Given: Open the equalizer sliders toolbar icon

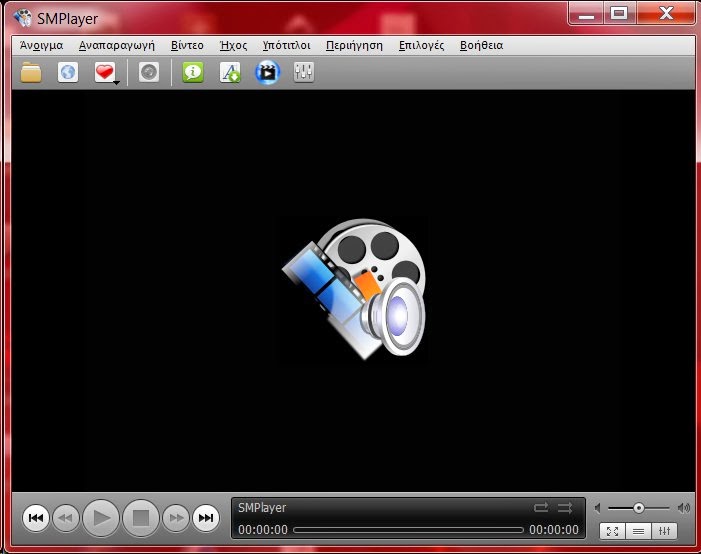Looking at the screenshot, I should [x=304, y=72].
